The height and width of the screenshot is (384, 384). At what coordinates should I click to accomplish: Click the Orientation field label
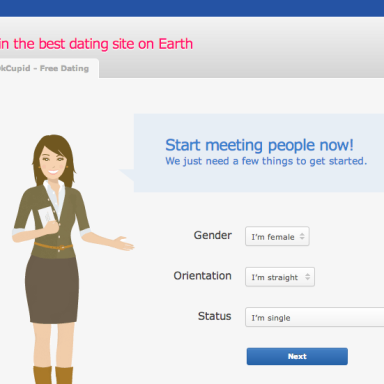click(202, 276)
